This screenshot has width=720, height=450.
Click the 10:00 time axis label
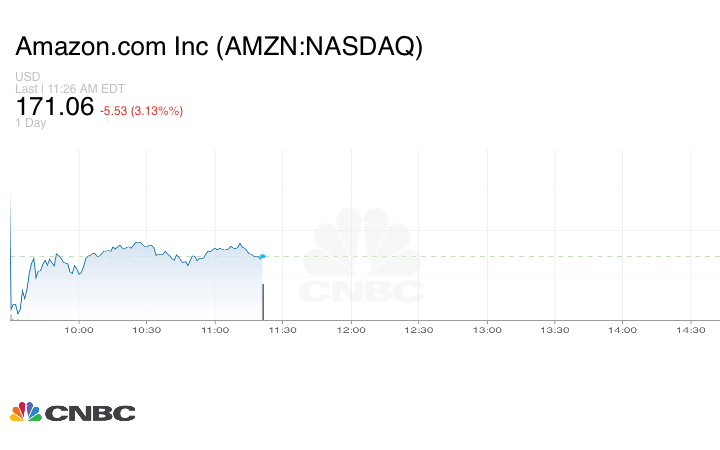click(x=79, y=330)
